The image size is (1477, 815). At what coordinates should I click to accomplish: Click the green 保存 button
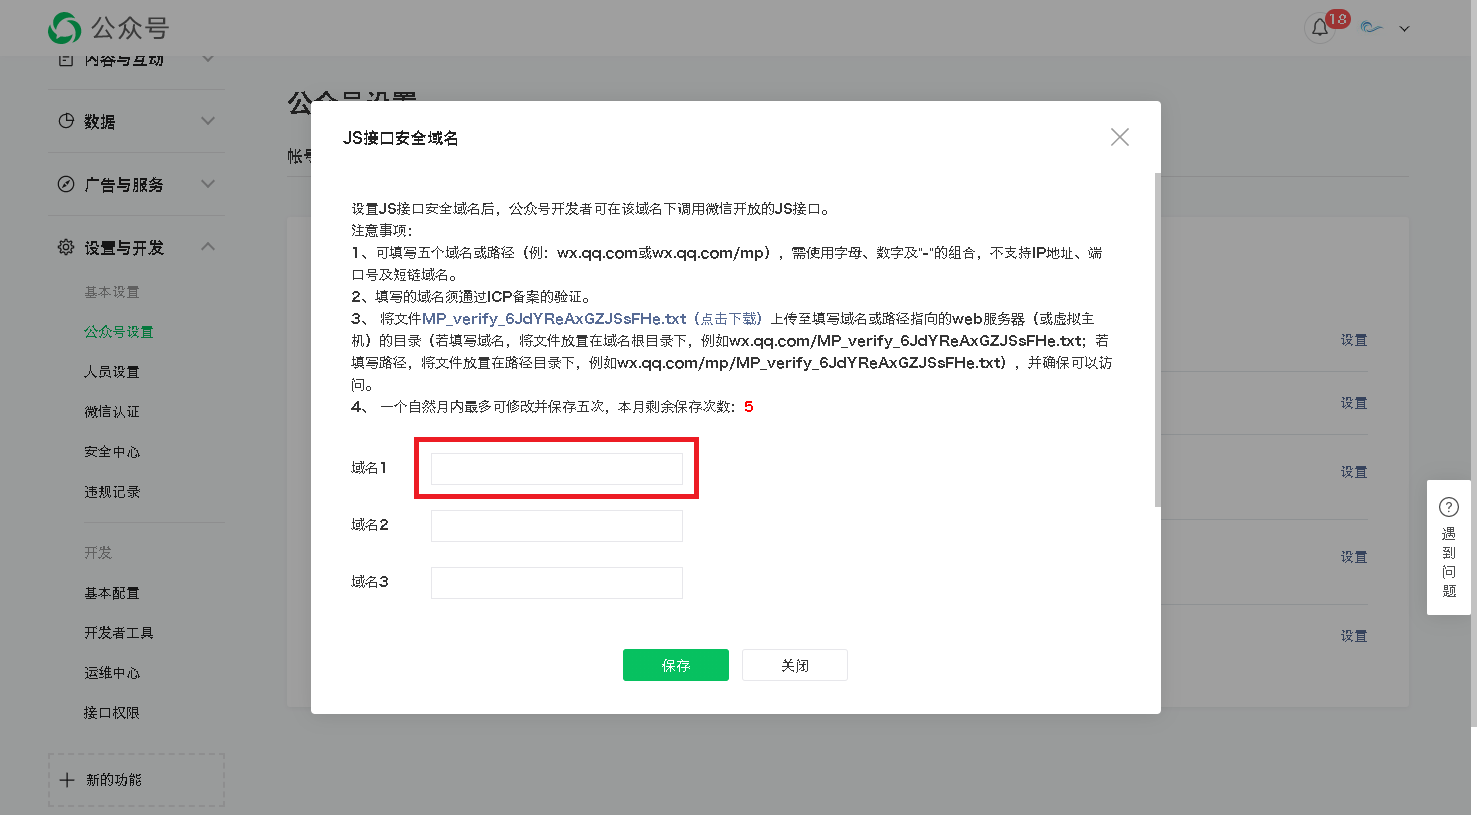(x=675, y=665)
